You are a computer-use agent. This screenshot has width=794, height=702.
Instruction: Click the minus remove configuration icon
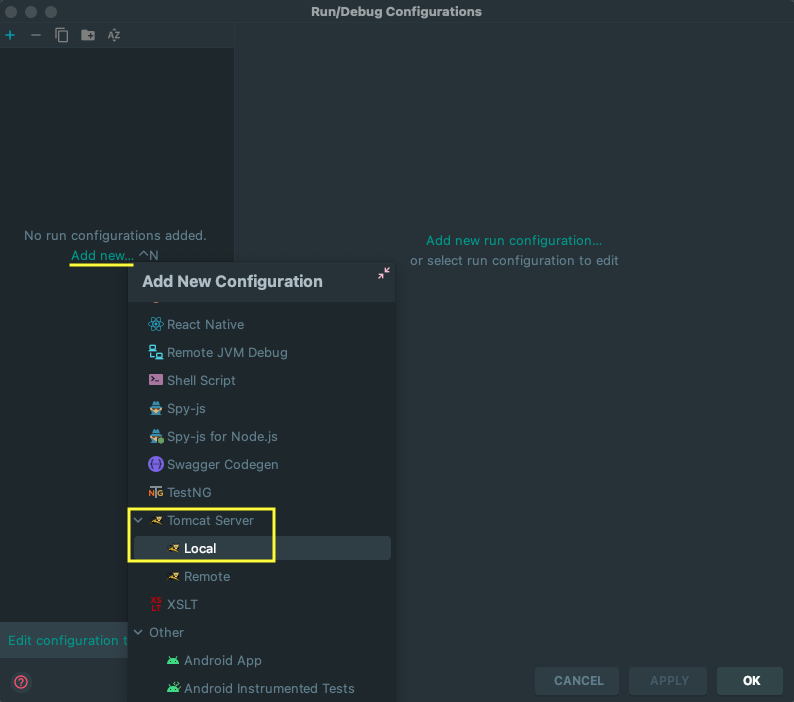pos(35,35)
